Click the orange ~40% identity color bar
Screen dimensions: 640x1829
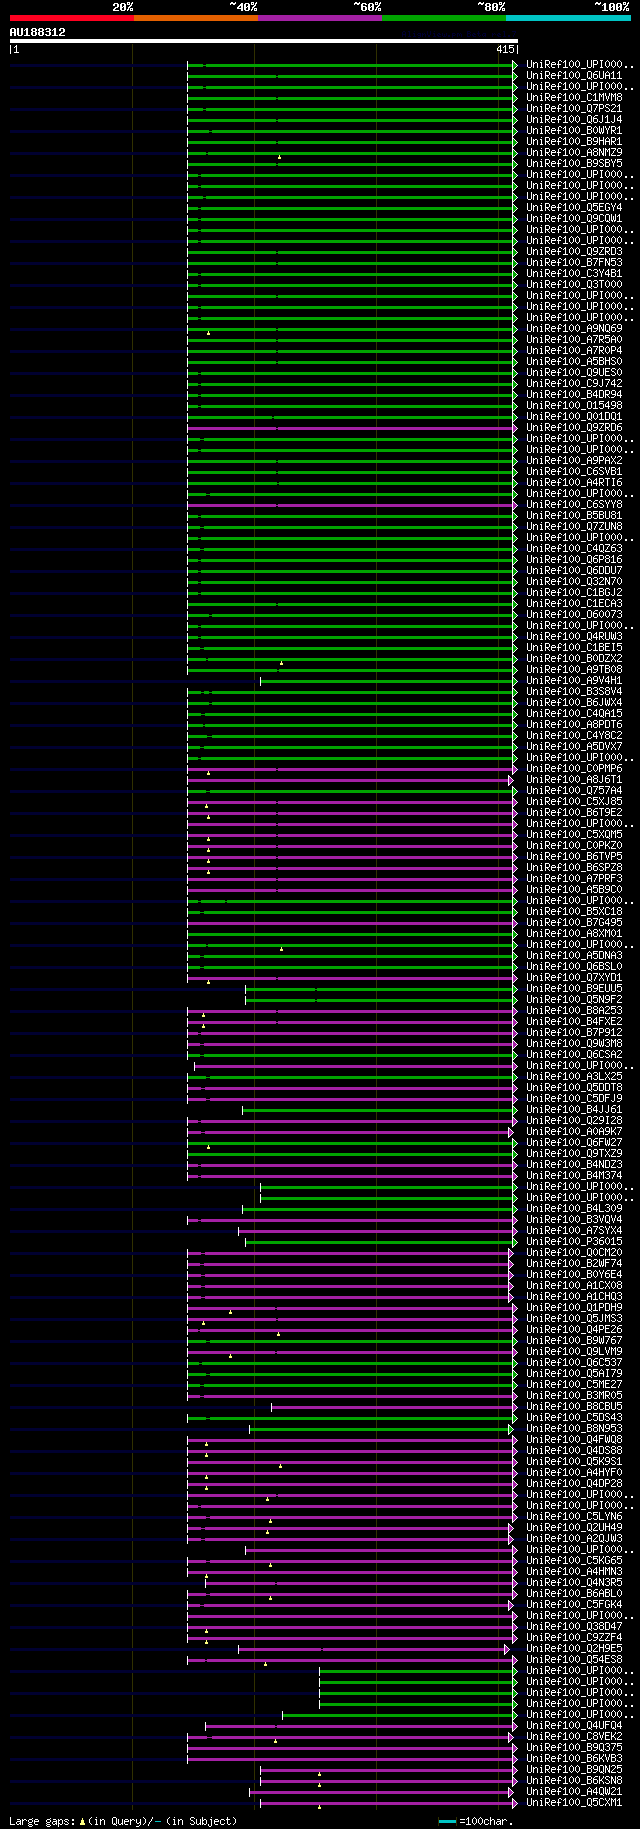pos(196,18)
